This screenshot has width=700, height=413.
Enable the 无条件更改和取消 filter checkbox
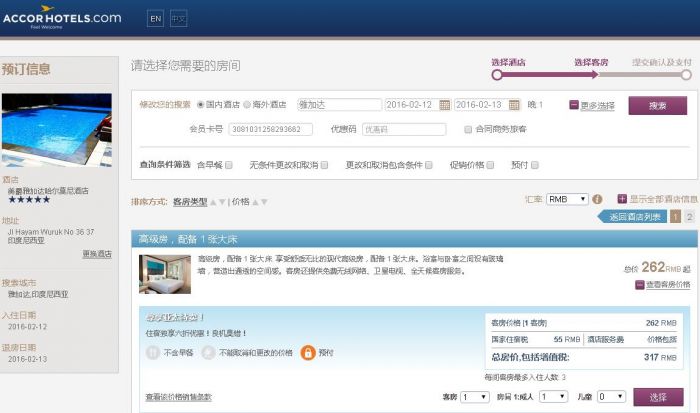(325, 165)
